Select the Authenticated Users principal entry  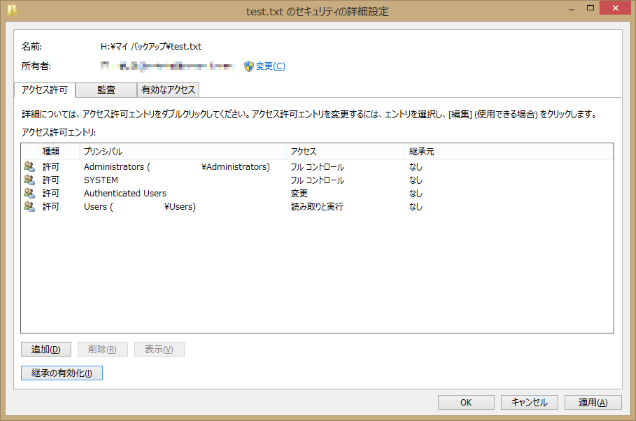pos(125,193)
